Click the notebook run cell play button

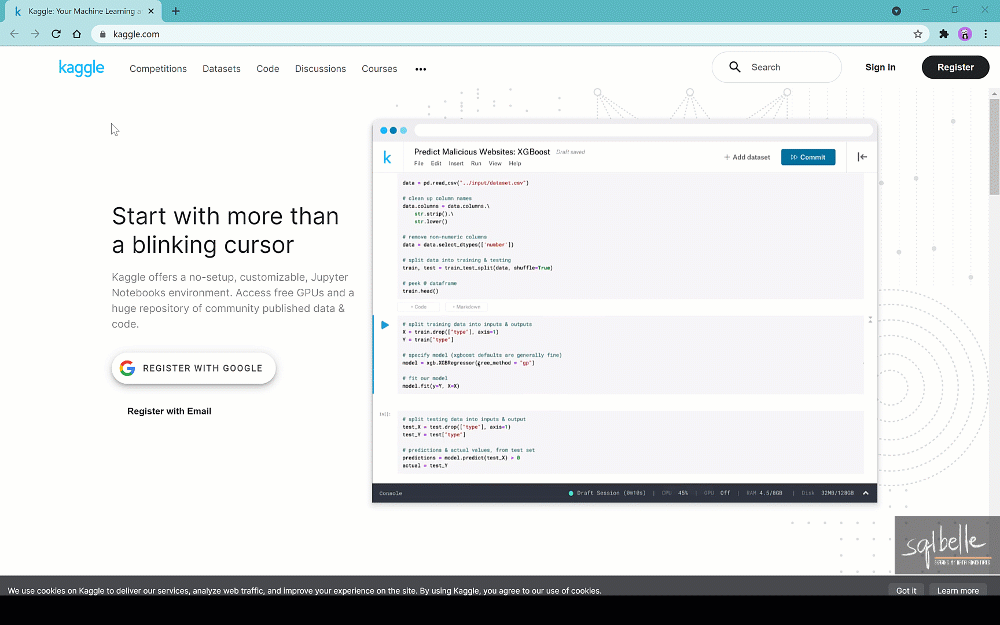pos(385,325)
